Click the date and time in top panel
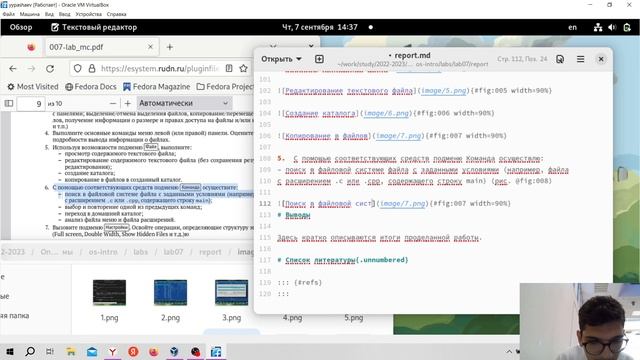Image resolution: width=640 pixels, height=360 pixels. [x=320, y=27]
